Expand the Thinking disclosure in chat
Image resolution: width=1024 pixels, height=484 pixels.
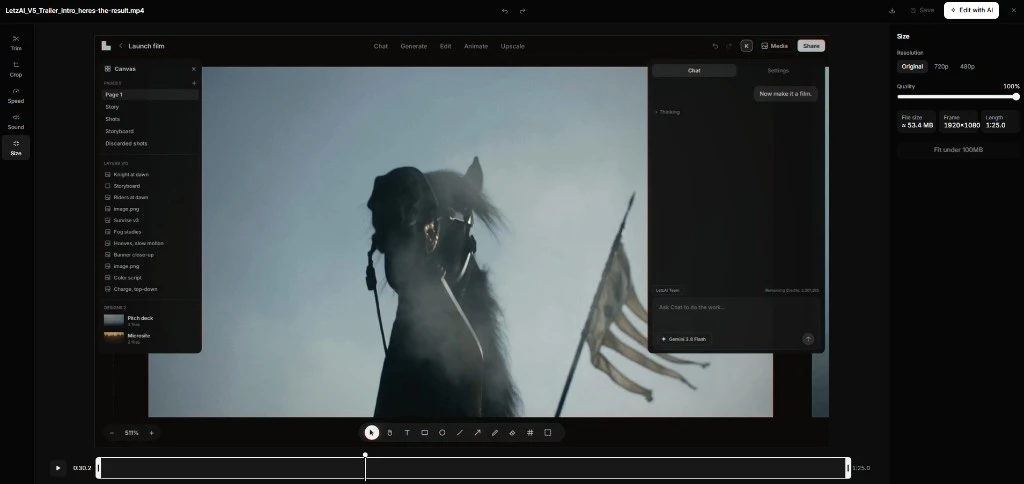[x=668, y=112]
